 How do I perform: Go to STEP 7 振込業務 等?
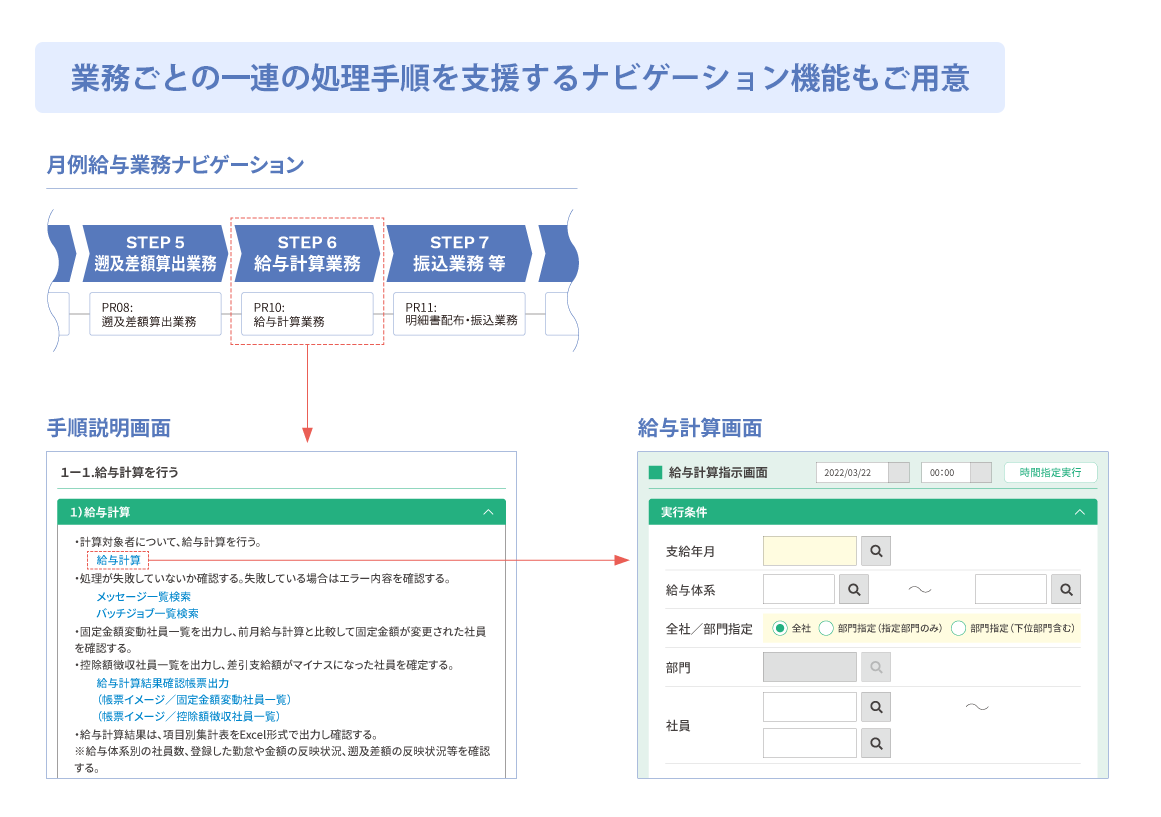(x=459, y=254)
